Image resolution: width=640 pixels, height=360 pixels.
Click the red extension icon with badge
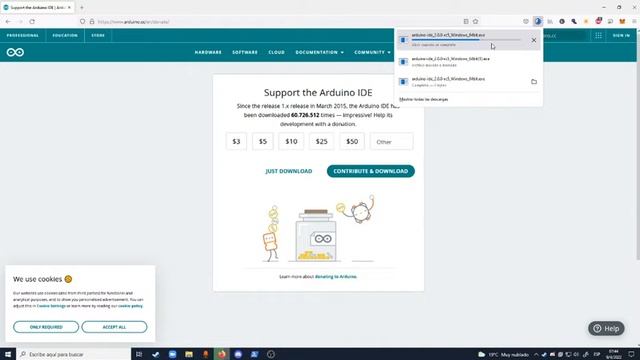pyautogui.click(x=598, y=21)
